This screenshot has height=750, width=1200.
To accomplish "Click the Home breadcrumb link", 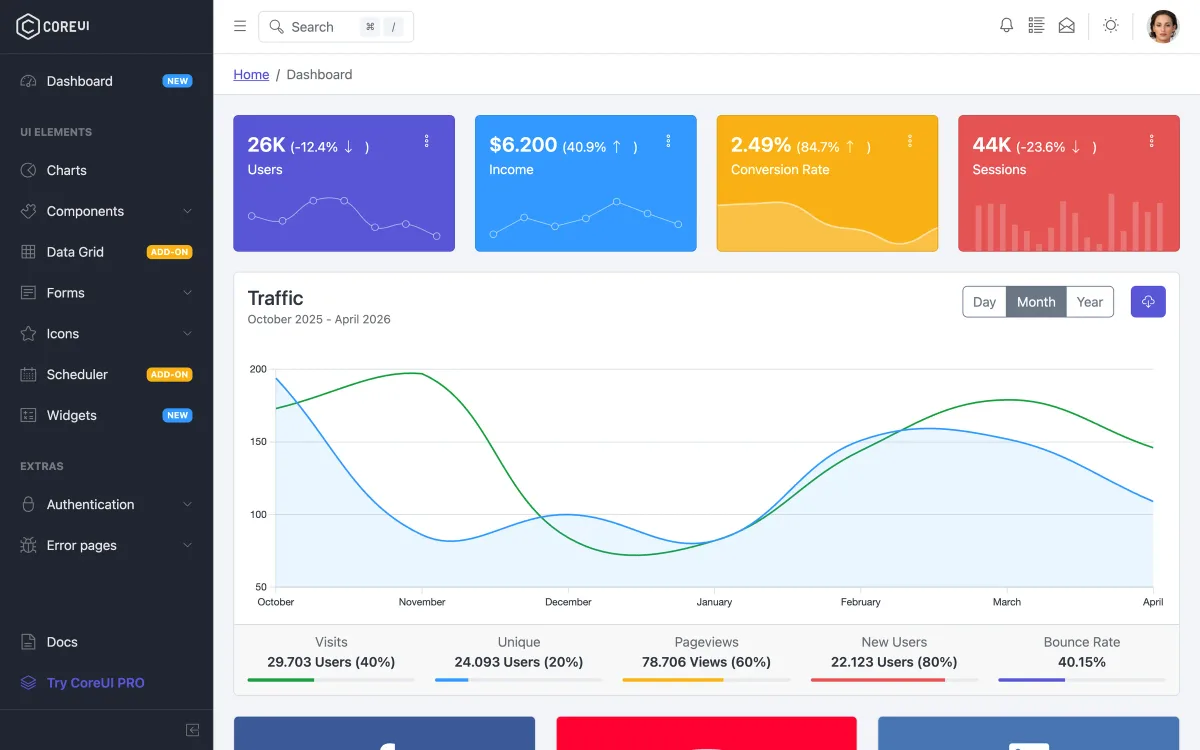I will (x=251, y=74).
